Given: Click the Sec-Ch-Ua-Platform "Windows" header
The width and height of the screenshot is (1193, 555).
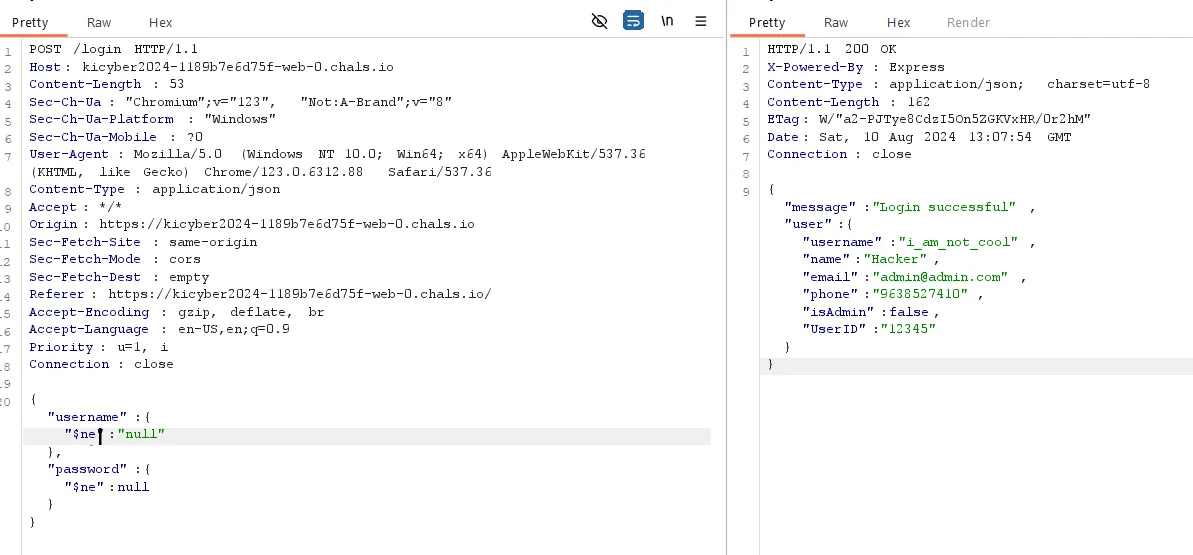Looking at the screenshot, I should tap(152, 120).
